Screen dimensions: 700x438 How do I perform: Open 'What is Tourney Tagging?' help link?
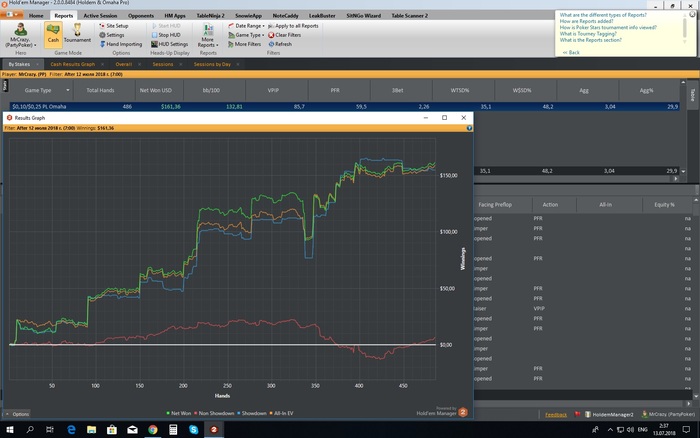click(588, 33)
